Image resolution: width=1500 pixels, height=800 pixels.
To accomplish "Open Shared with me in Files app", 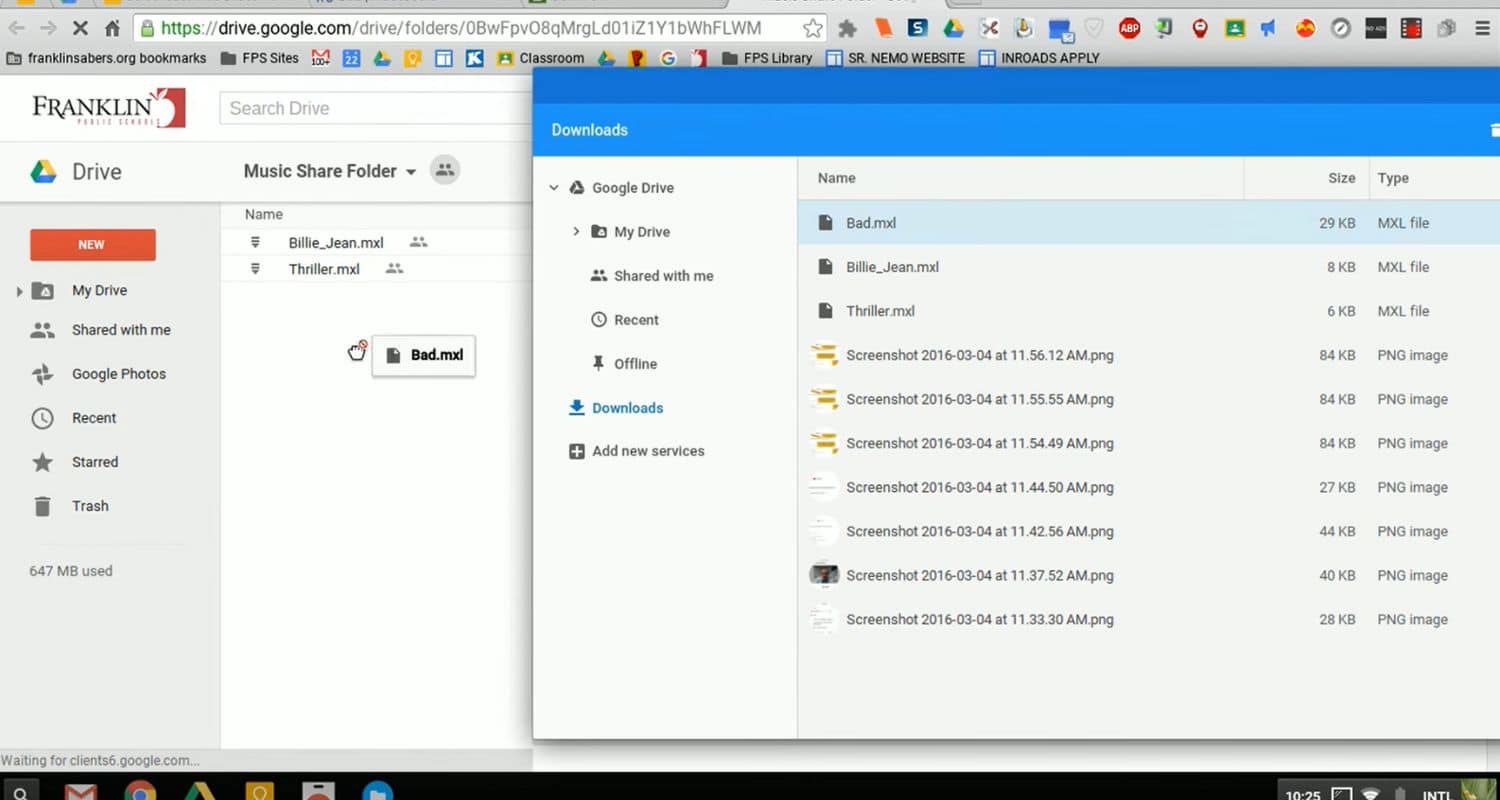I will point(664,275).
